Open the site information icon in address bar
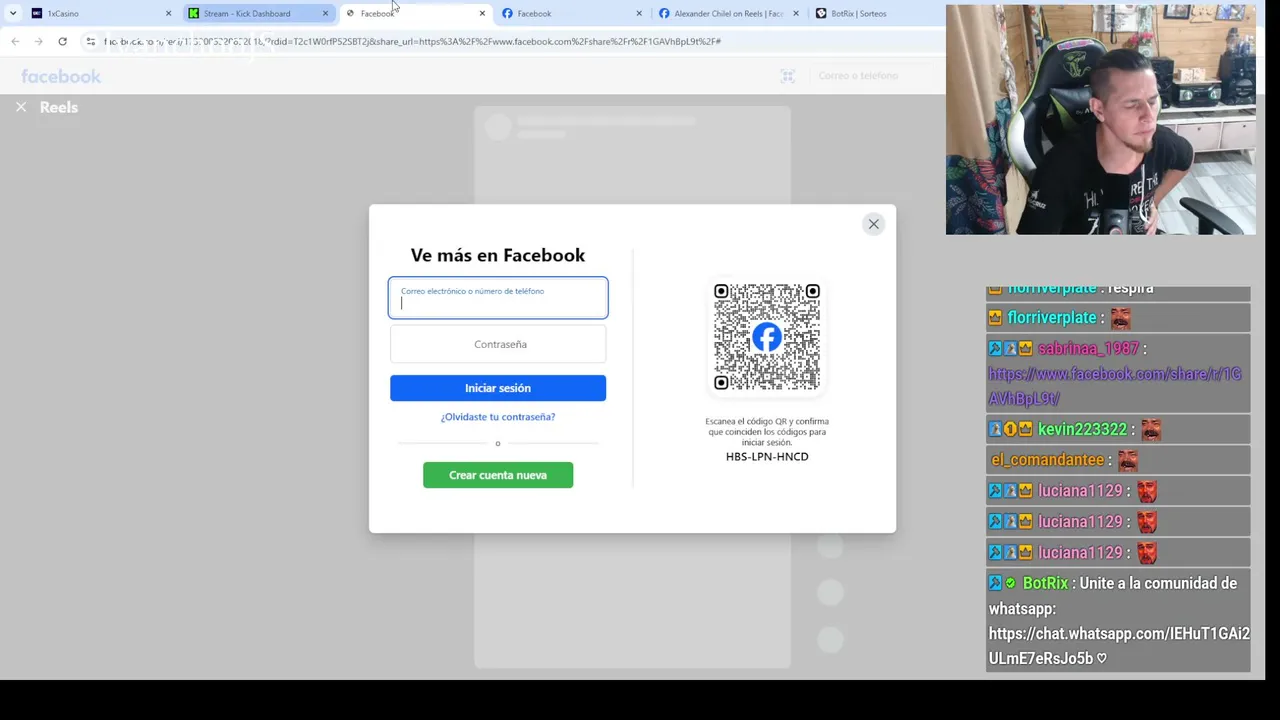The height and width of the screenshot is (720, 1280). pyautogui.click(x=90, y=41)
